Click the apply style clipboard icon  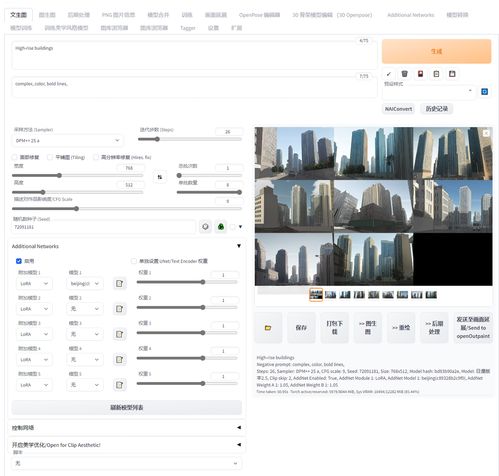point(436,74)
